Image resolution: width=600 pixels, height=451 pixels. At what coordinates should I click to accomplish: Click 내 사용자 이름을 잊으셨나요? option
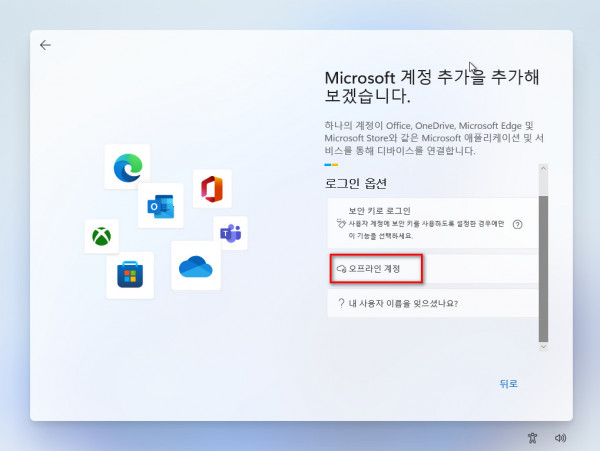pos(433,303)
